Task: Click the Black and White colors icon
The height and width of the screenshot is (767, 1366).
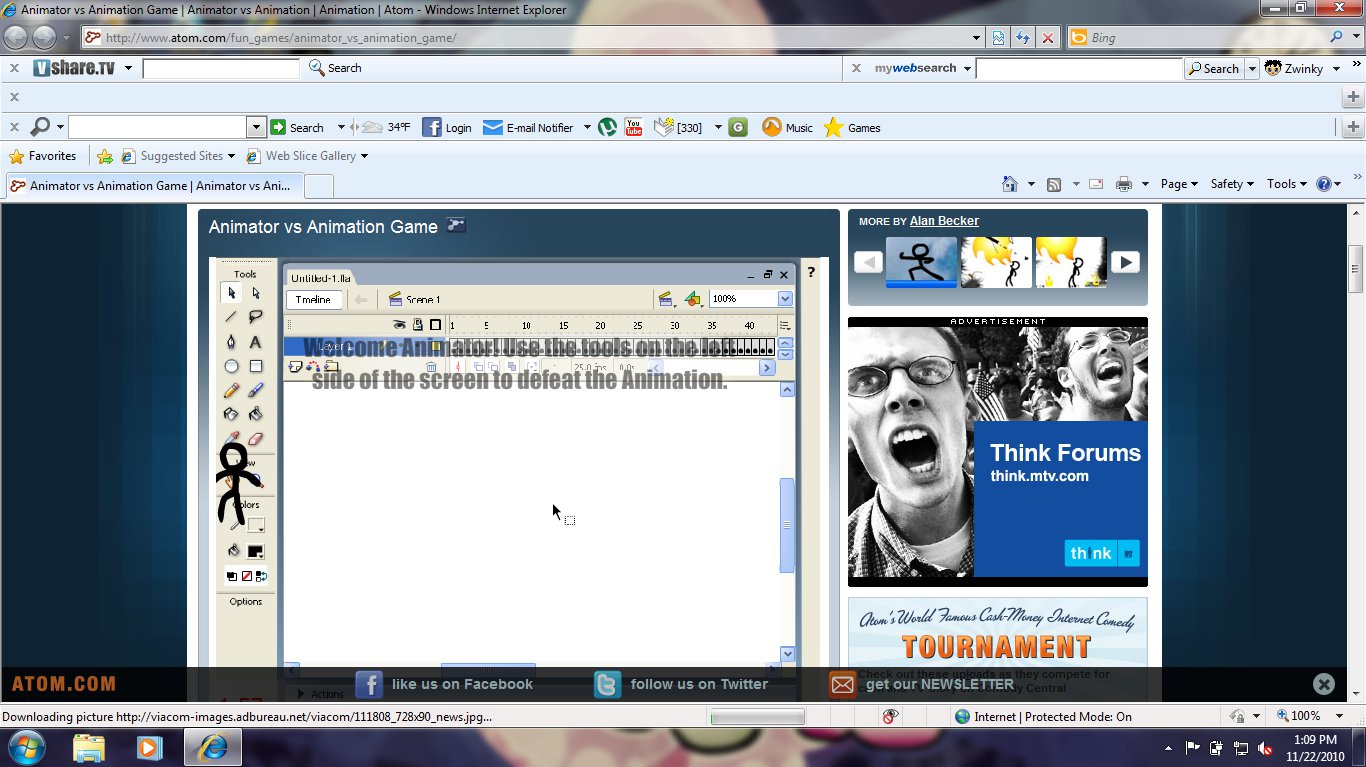Action: click(232, 576)
